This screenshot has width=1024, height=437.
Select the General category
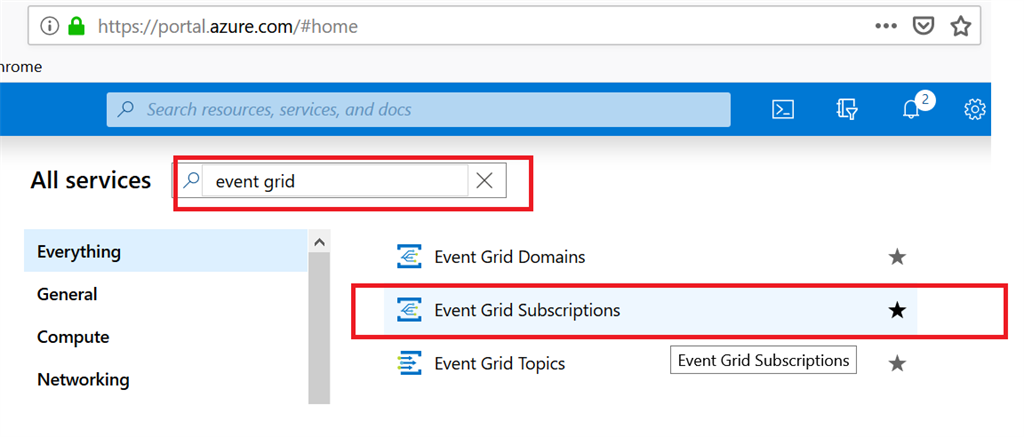[x=67, y=294]
